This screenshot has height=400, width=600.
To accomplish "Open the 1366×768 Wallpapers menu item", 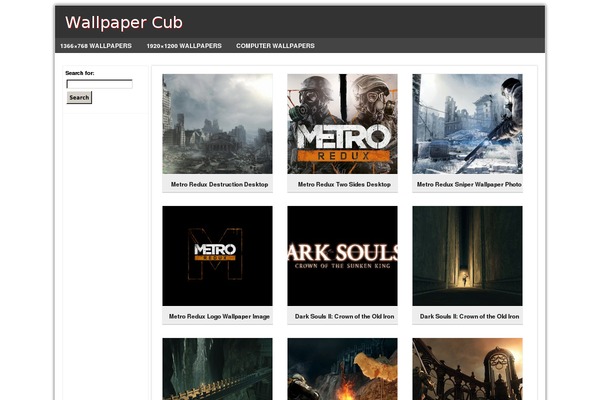I will click(x=96, y=46).
